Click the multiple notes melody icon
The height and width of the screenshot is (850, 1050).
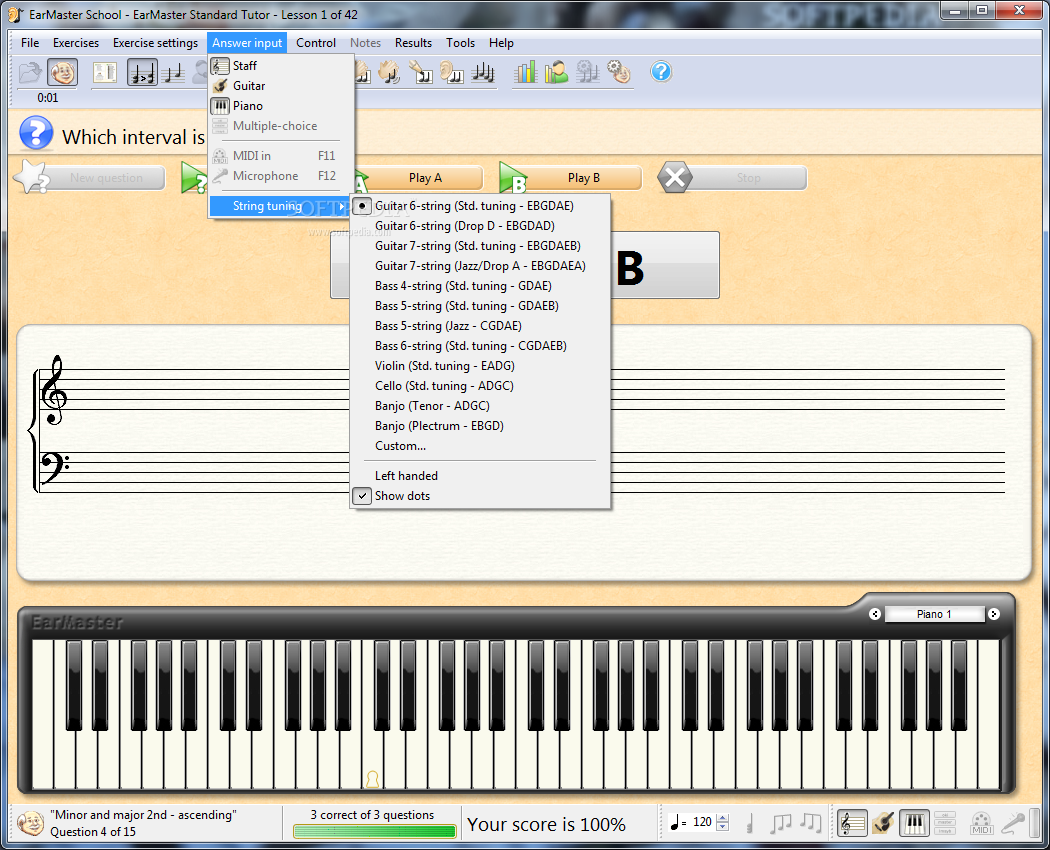coord(483,72)
